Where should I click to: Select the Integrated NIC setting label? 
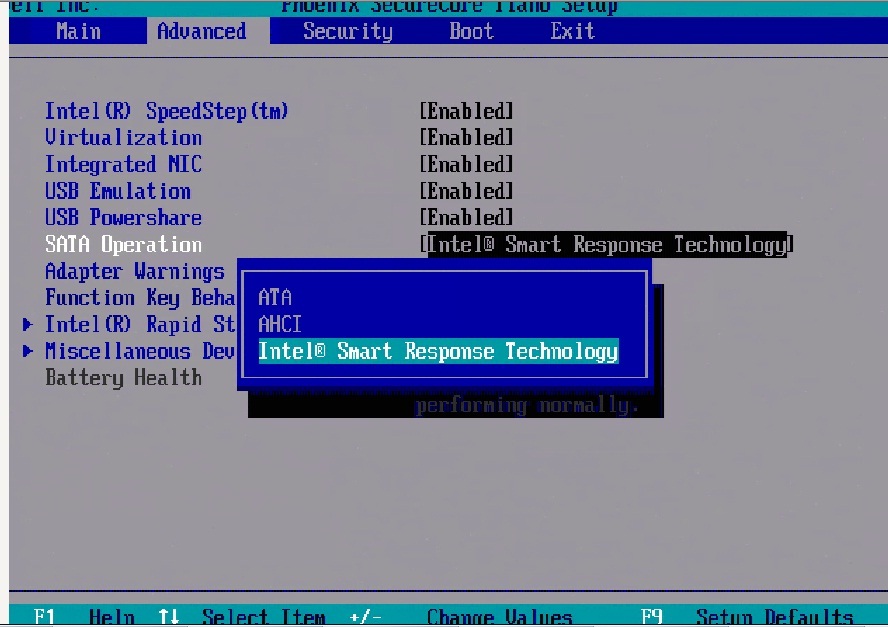tap(123, 164)
